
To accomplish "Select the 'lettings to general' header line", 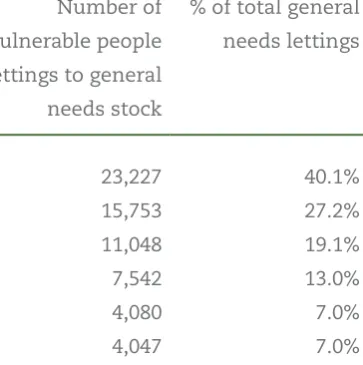I will [81, 76].
